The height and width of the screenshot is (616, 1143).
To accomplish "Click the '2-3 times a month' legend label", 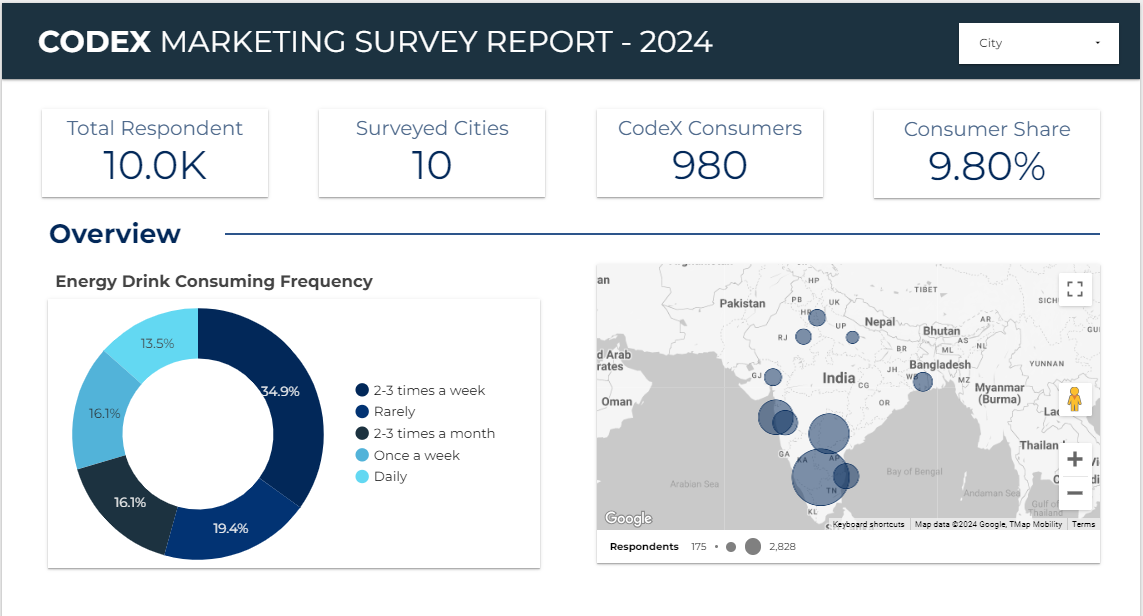I will pyautogui.click(x=434, y=433).
